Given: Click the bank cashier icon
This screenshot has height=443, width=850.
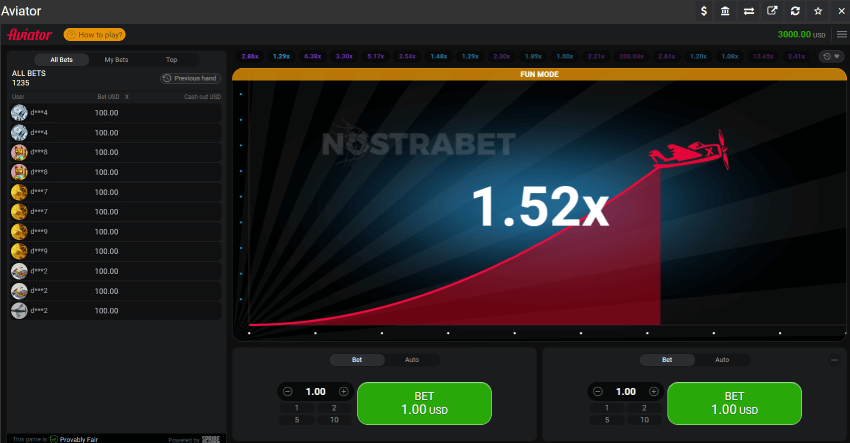Looking at the screenshot, I should (725, 11).
